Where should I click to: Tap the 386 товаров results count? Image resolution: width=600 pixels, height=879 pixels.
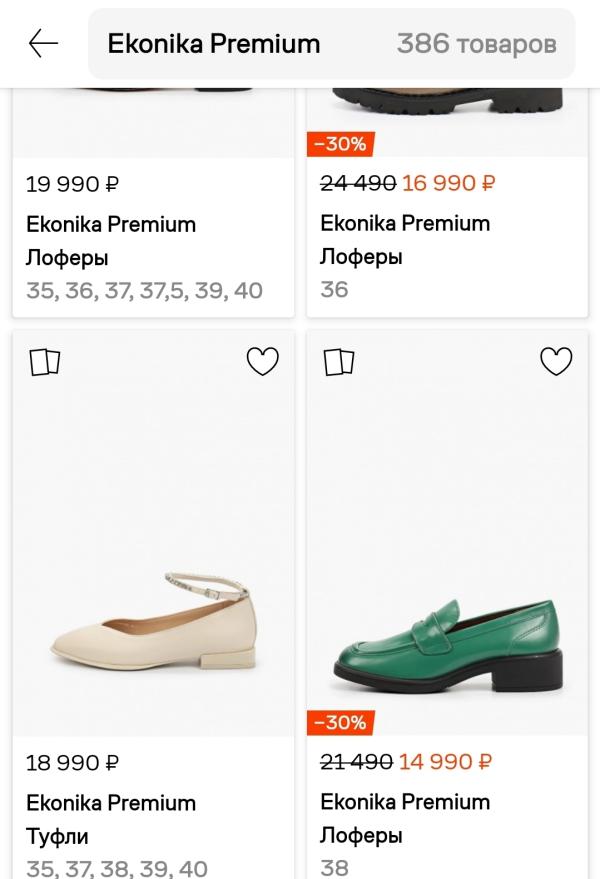(476, 44)
